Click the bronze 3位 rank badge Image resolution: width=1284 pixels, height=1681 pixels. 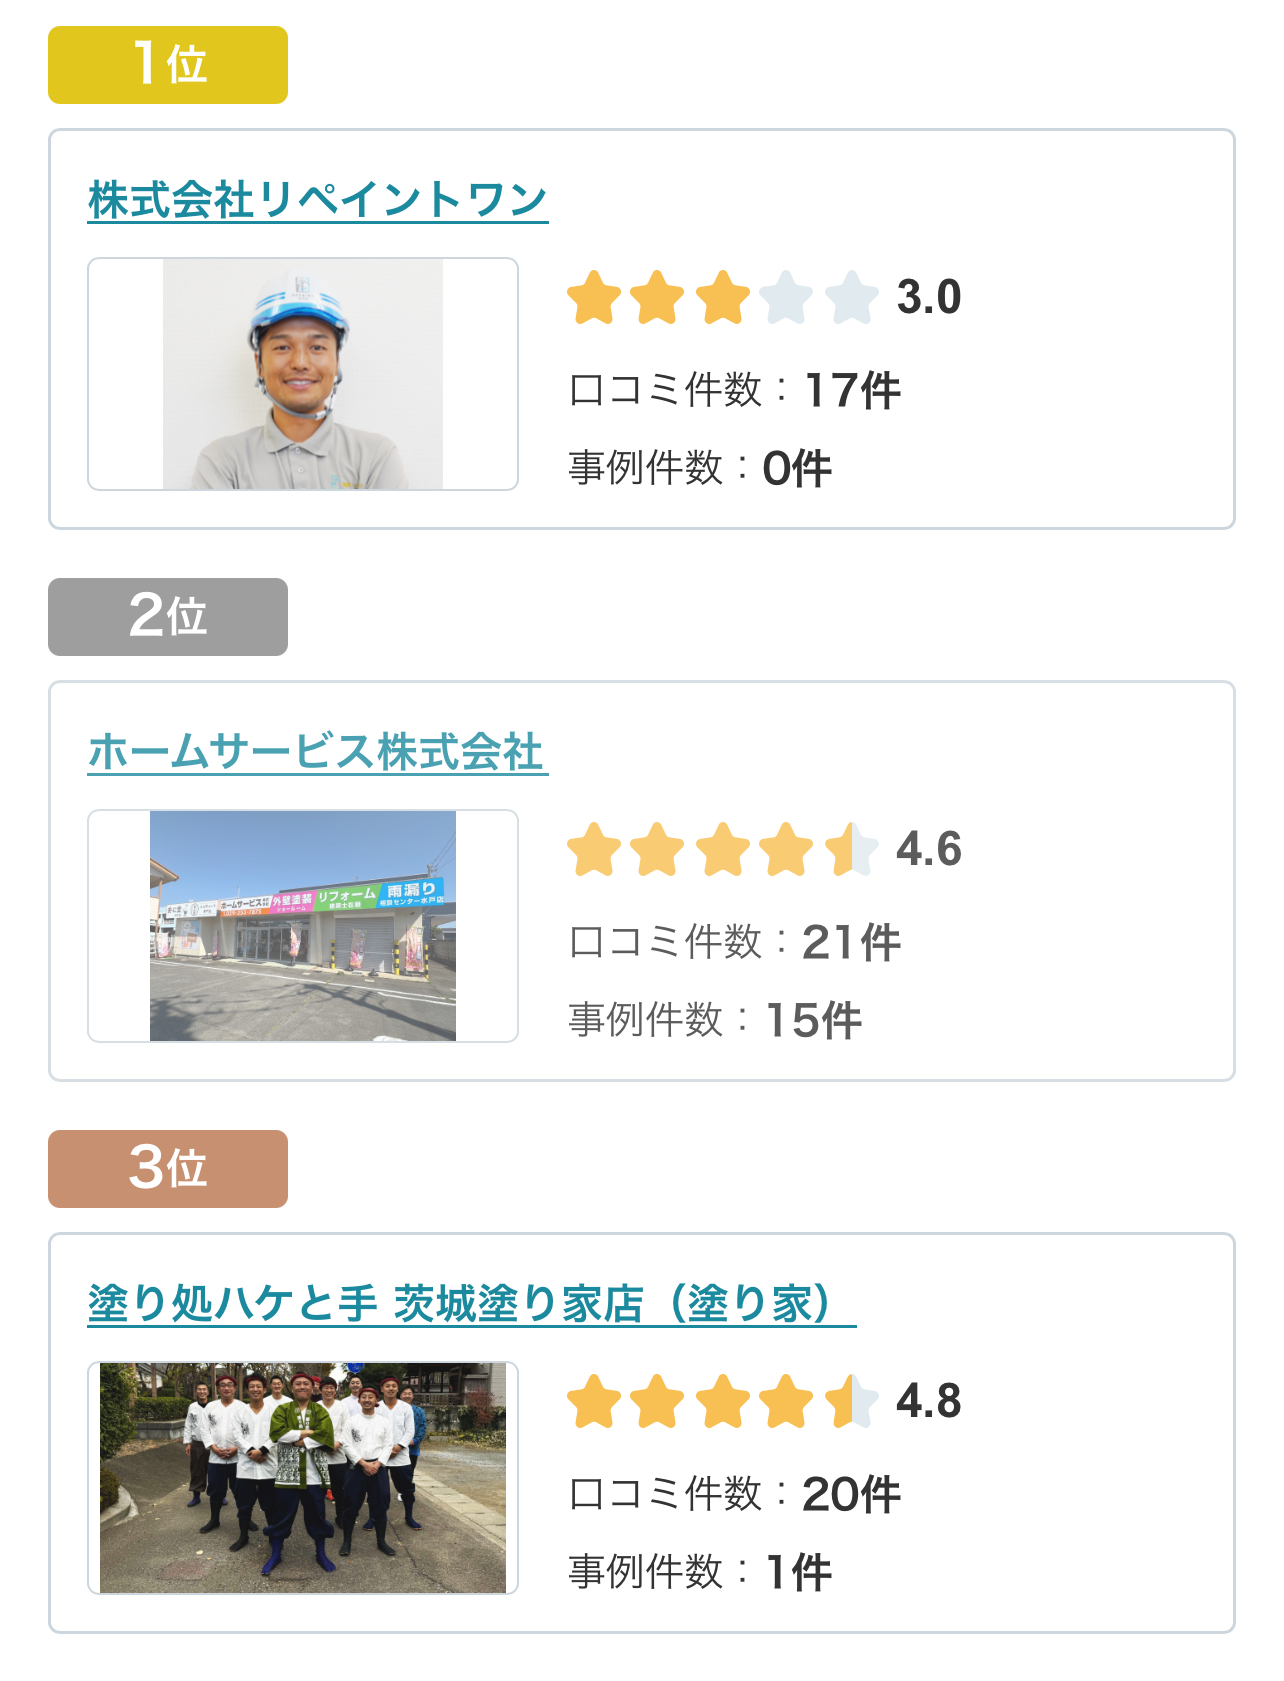[x=168, y=1169]
